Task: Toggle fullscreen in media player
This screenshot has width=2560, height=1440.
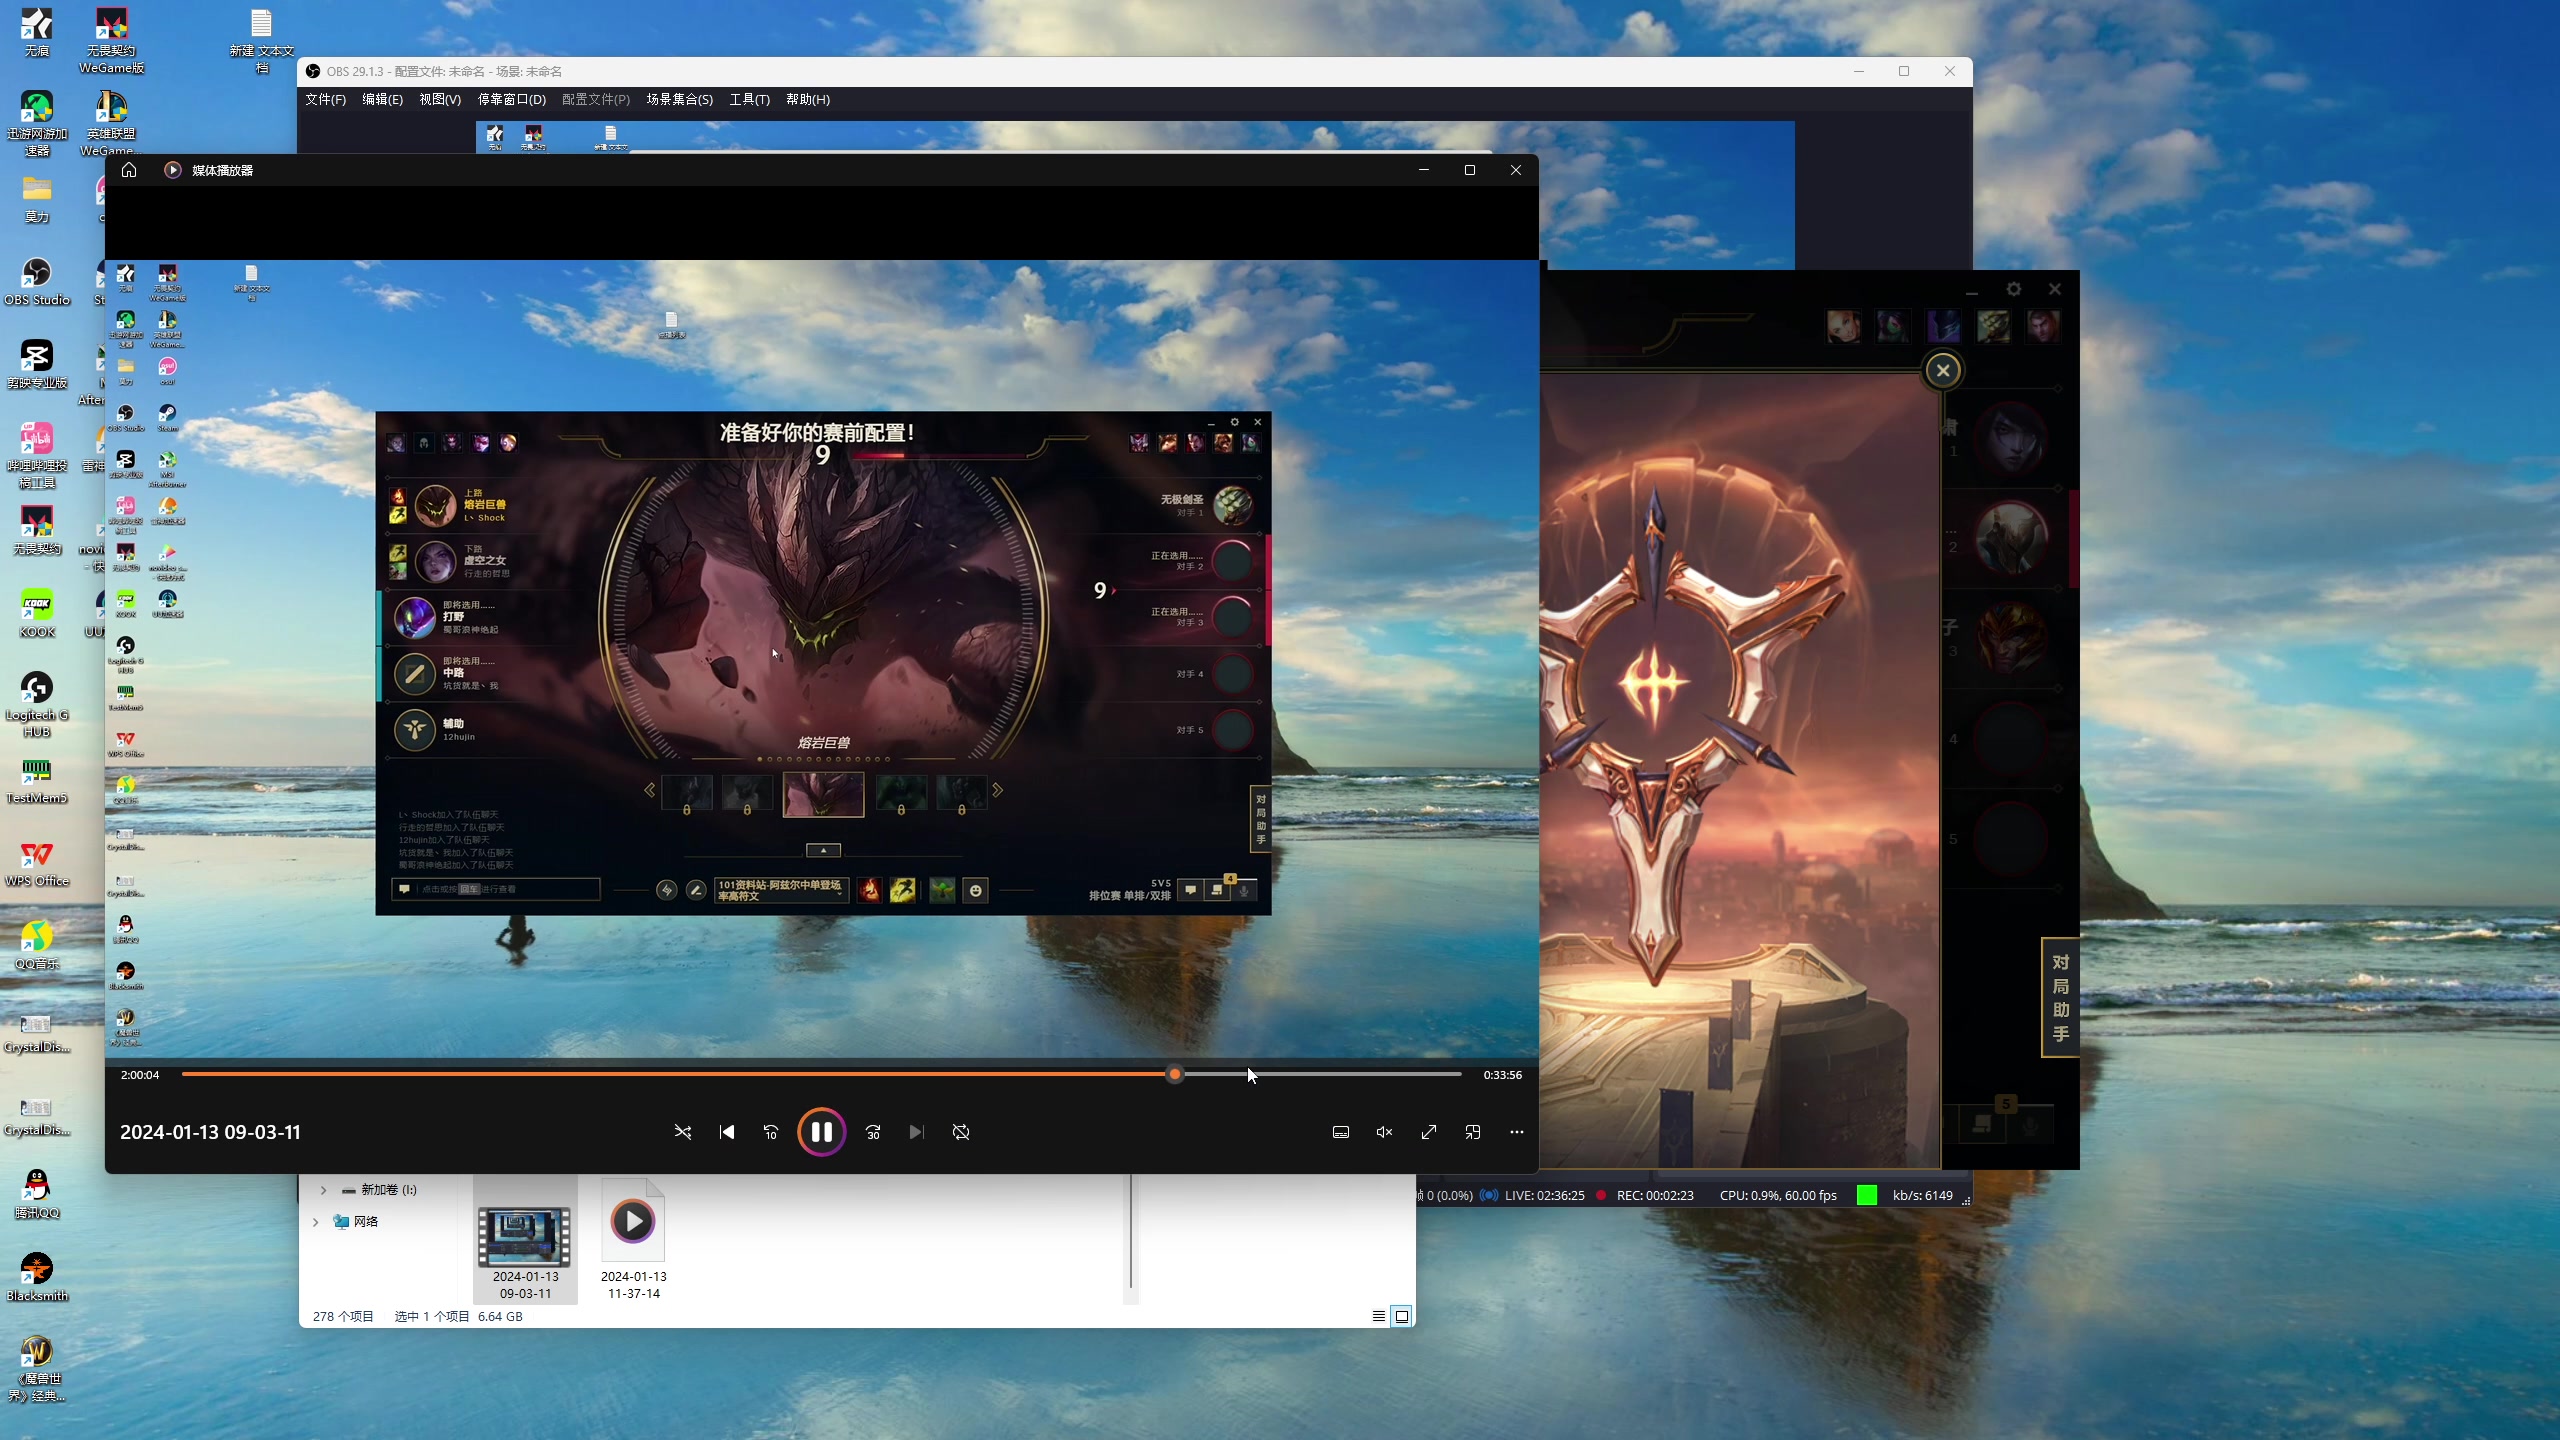Action: click(1428, 1132)
